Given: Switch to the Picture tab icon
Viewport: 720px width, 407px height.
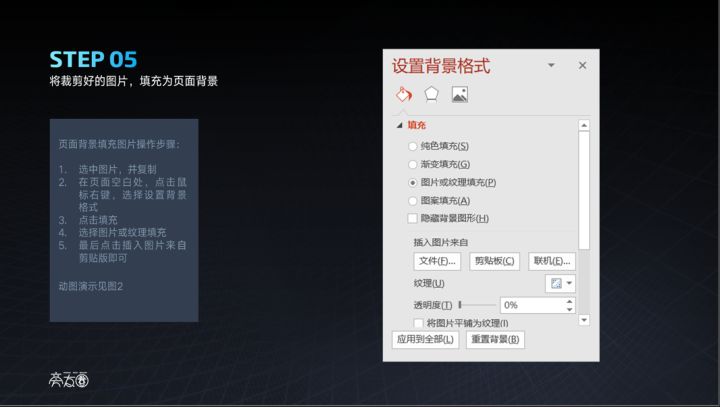Looking at the screenshot, I should pos(460,95).
